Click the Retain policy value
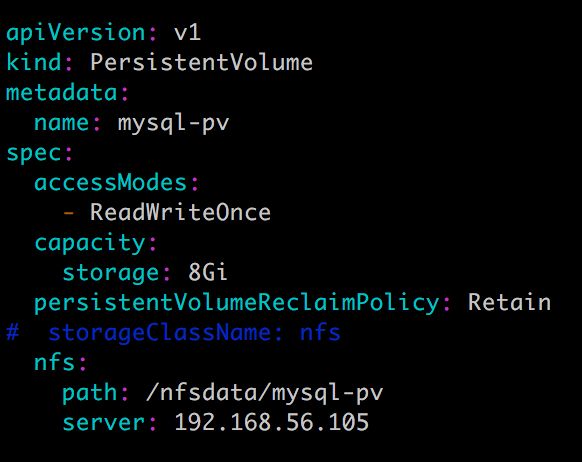Viewport: 582px width, 462px height. click(x=509, y=302)
